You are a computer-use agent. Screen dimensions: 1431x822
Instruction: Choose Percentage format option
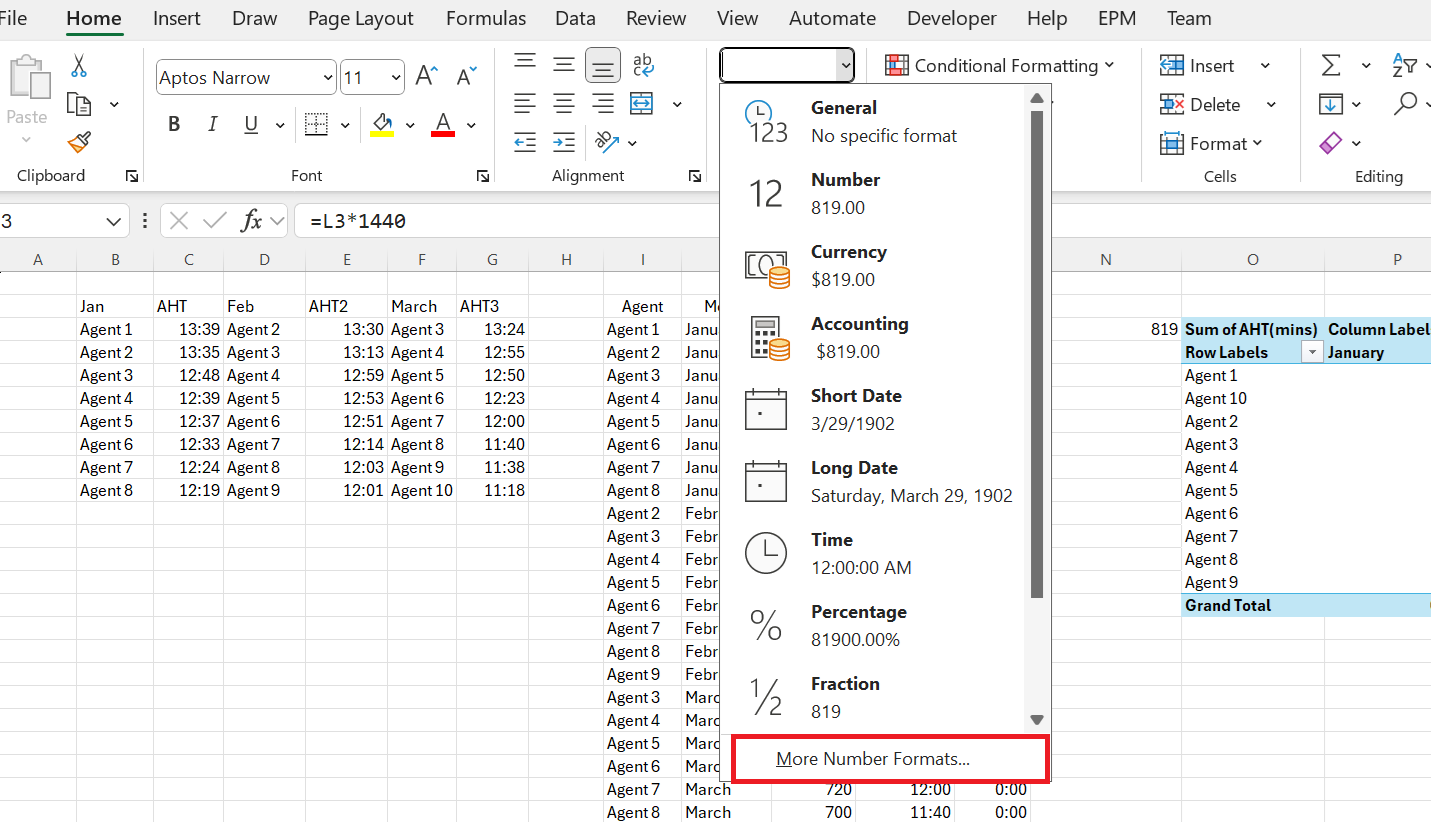coord(872,625)
